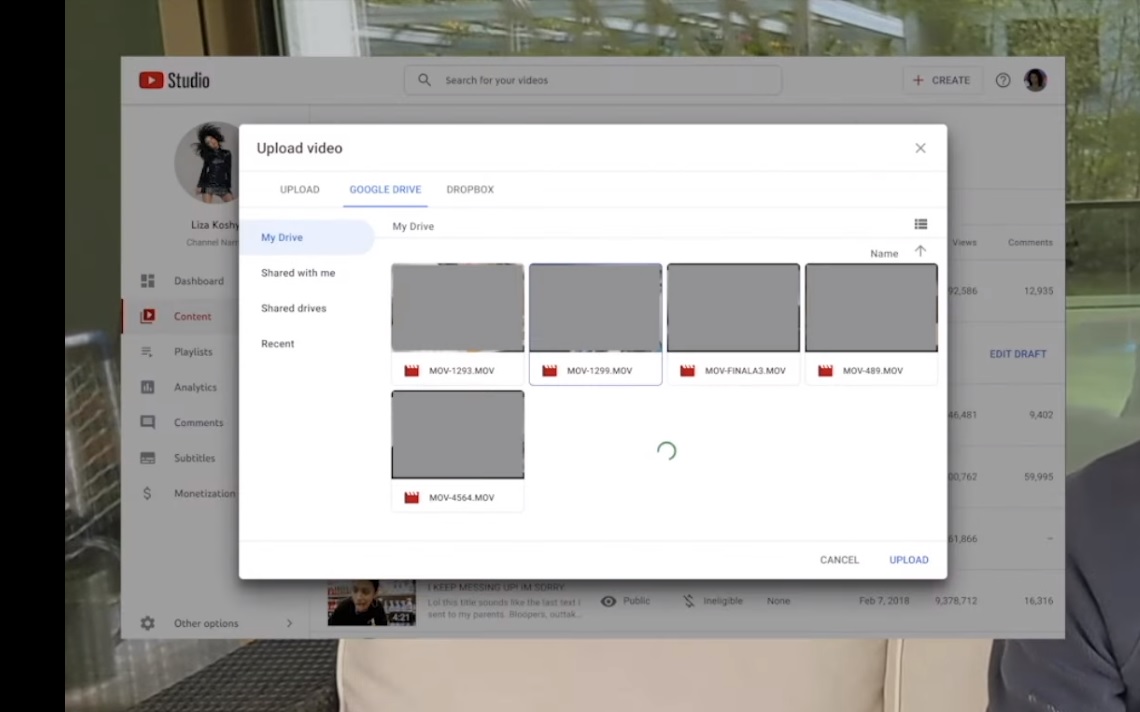Select the MOV-4564.MOV thumbnail
This screenshot has height=712, width=1140.
point(457,434)
